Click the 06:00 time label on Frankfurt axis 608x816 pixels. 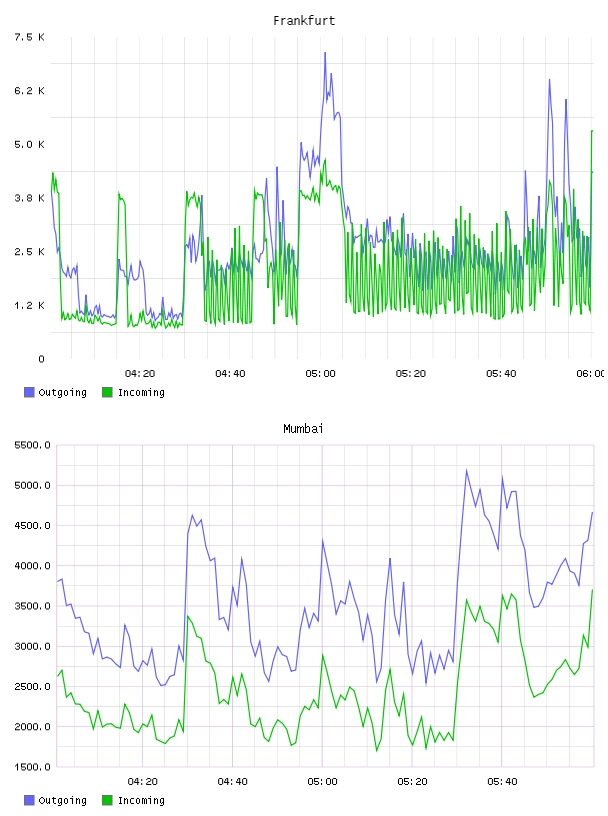click(591, 374)
